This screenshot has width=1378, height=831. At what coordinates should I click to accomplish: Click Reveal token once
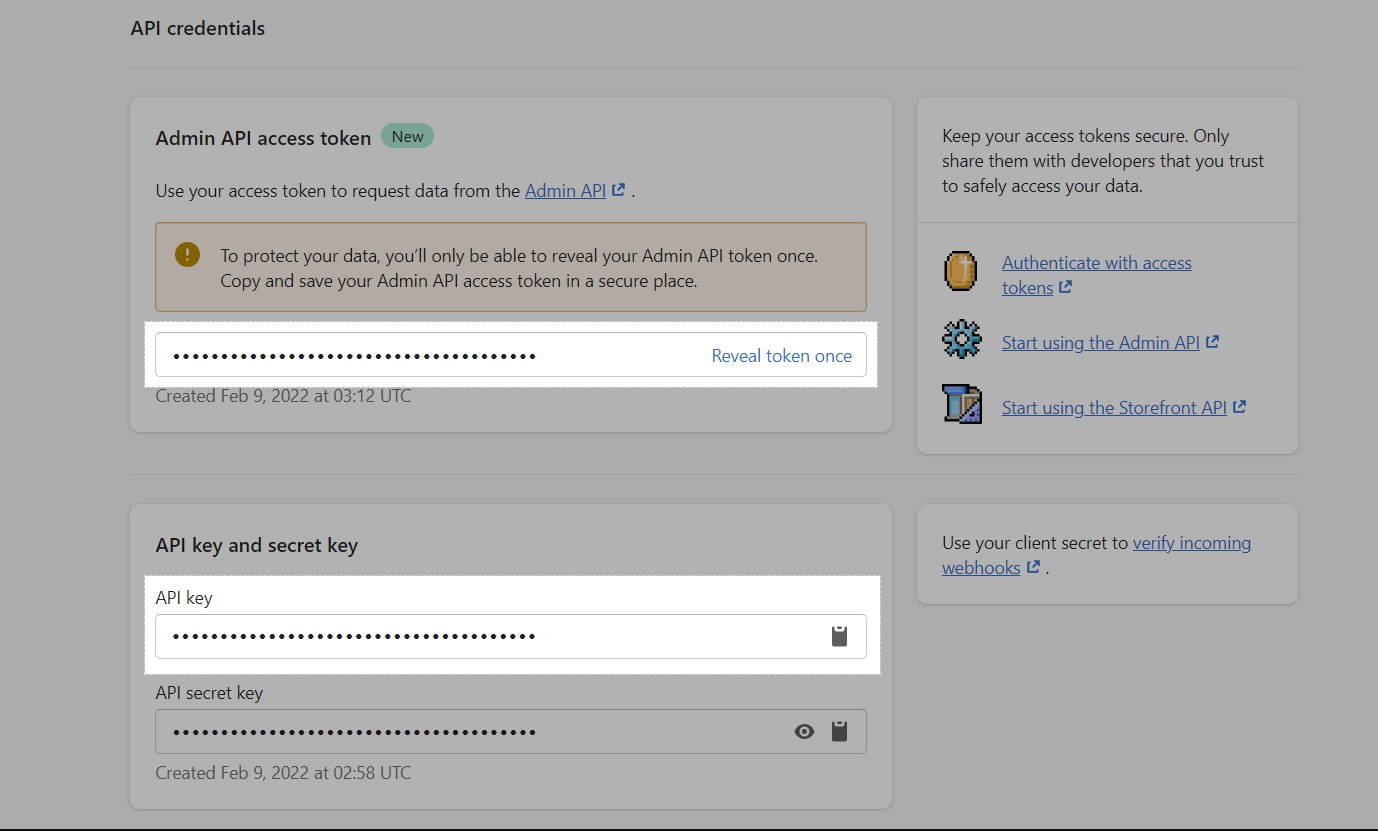[781, 355]
